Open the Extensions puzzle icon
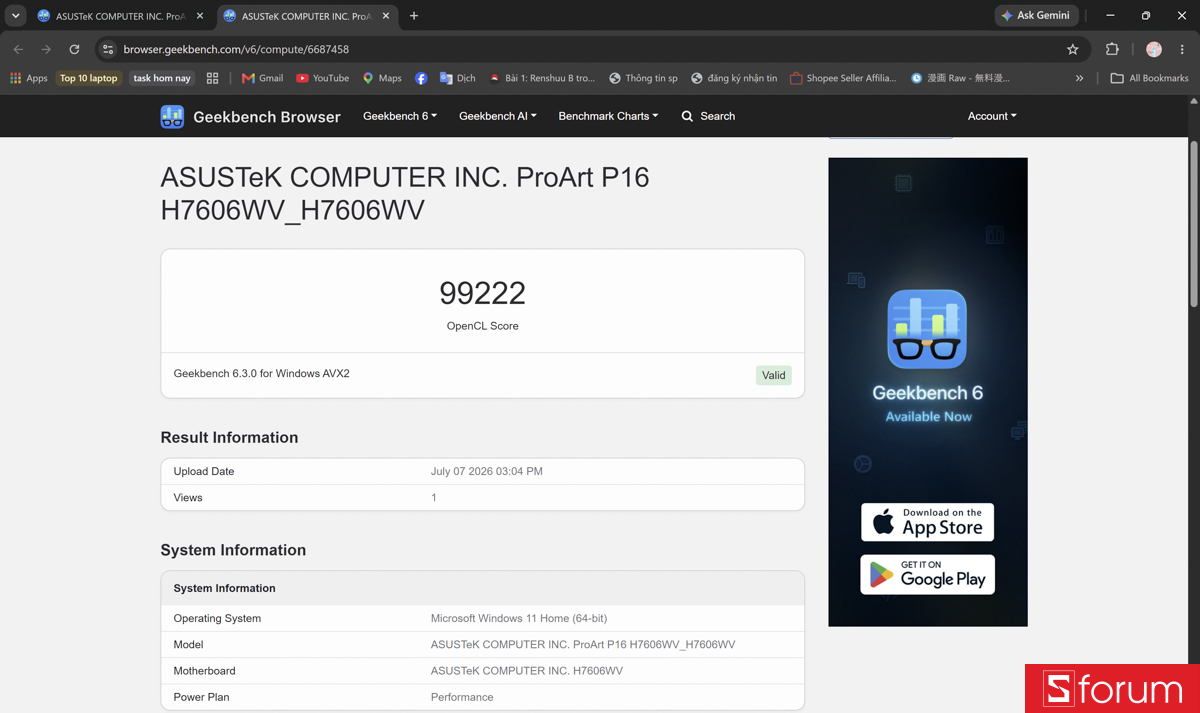 tap(1112, 49)
